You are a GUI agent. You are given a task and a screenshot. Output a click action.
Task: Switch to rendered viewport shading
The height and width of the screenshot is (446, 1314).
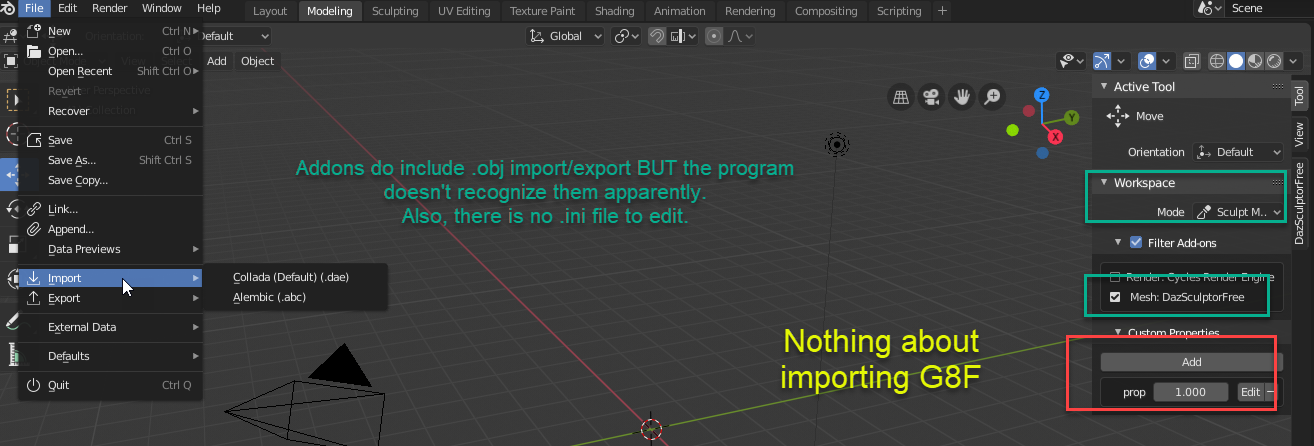pos(1274,61)
